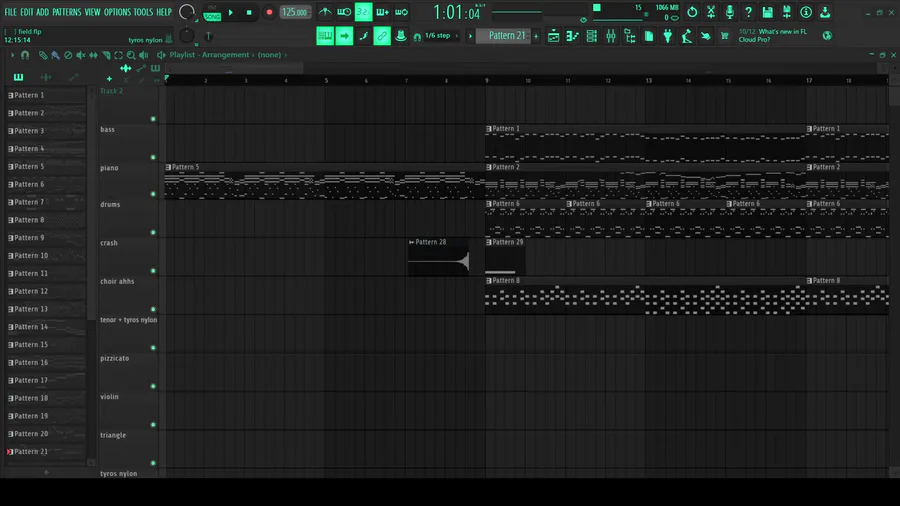Click the main pitch knob
This screenshot has height=506, width=900.
coord(187,36)
